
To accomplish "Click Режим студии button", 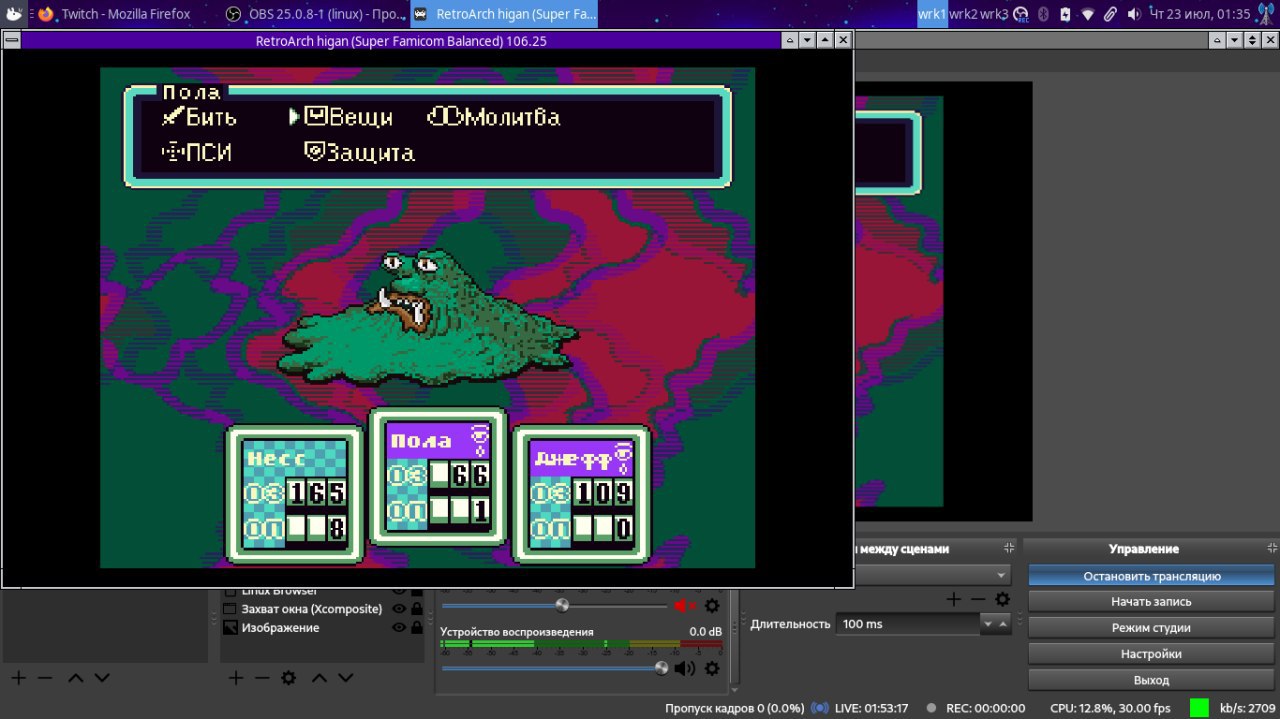I will click(x=1151, y=628).
